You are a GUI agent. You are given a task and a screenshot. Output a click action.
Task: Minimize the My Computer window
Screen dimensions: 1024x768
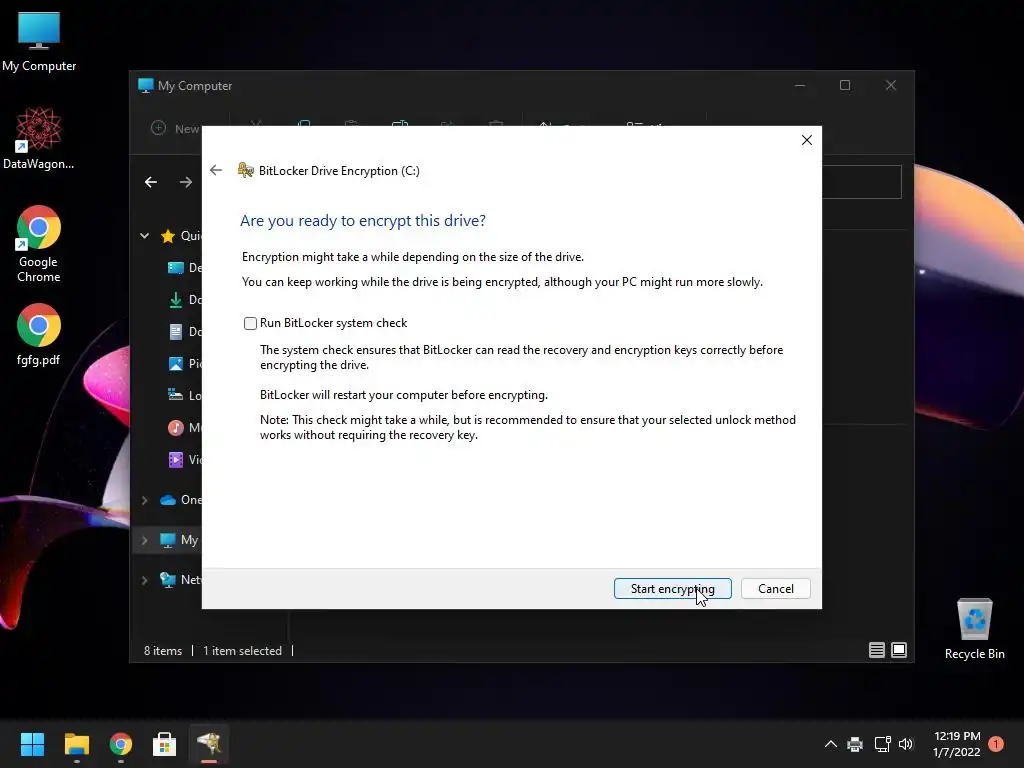coord(799,86)
